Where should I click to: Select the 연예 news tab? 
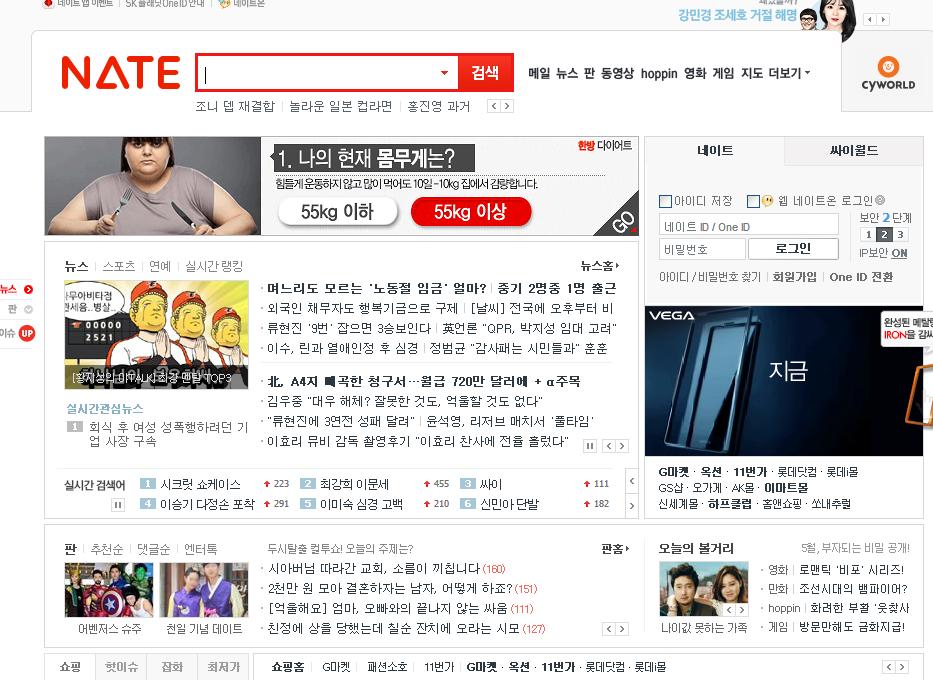point(159,267)
